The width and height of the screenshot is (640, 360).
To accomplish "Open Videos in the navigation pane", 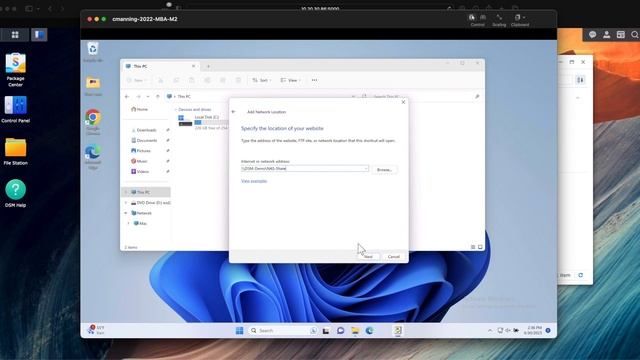I will point(140,172).
